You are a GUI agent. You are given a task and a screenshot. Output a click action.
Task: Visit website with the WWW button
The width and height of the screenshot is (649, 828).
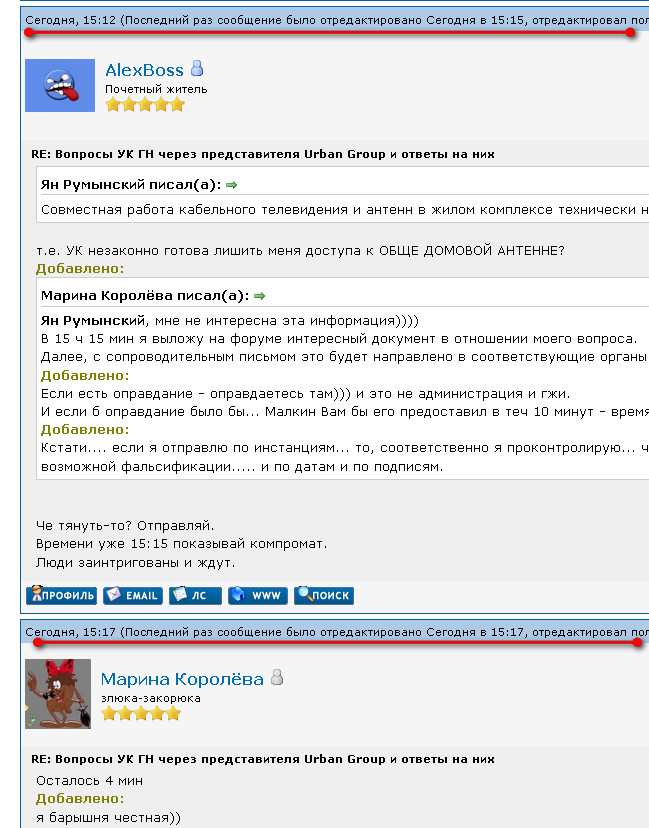tap(258, 596)
